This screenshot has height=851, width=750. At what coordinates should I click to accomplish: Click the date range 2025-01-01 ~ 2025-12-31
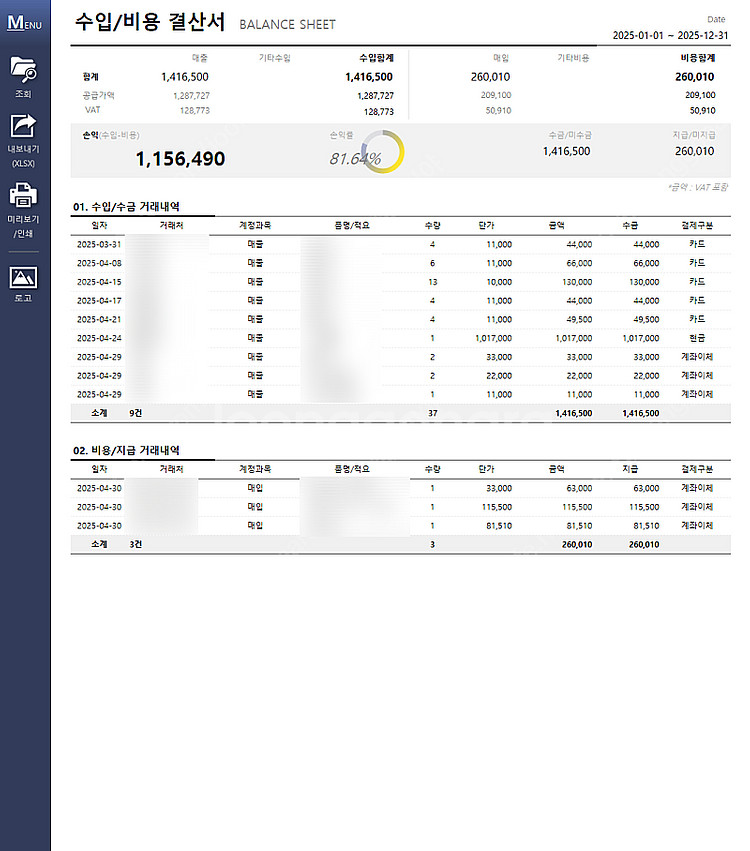pos(670,35)
